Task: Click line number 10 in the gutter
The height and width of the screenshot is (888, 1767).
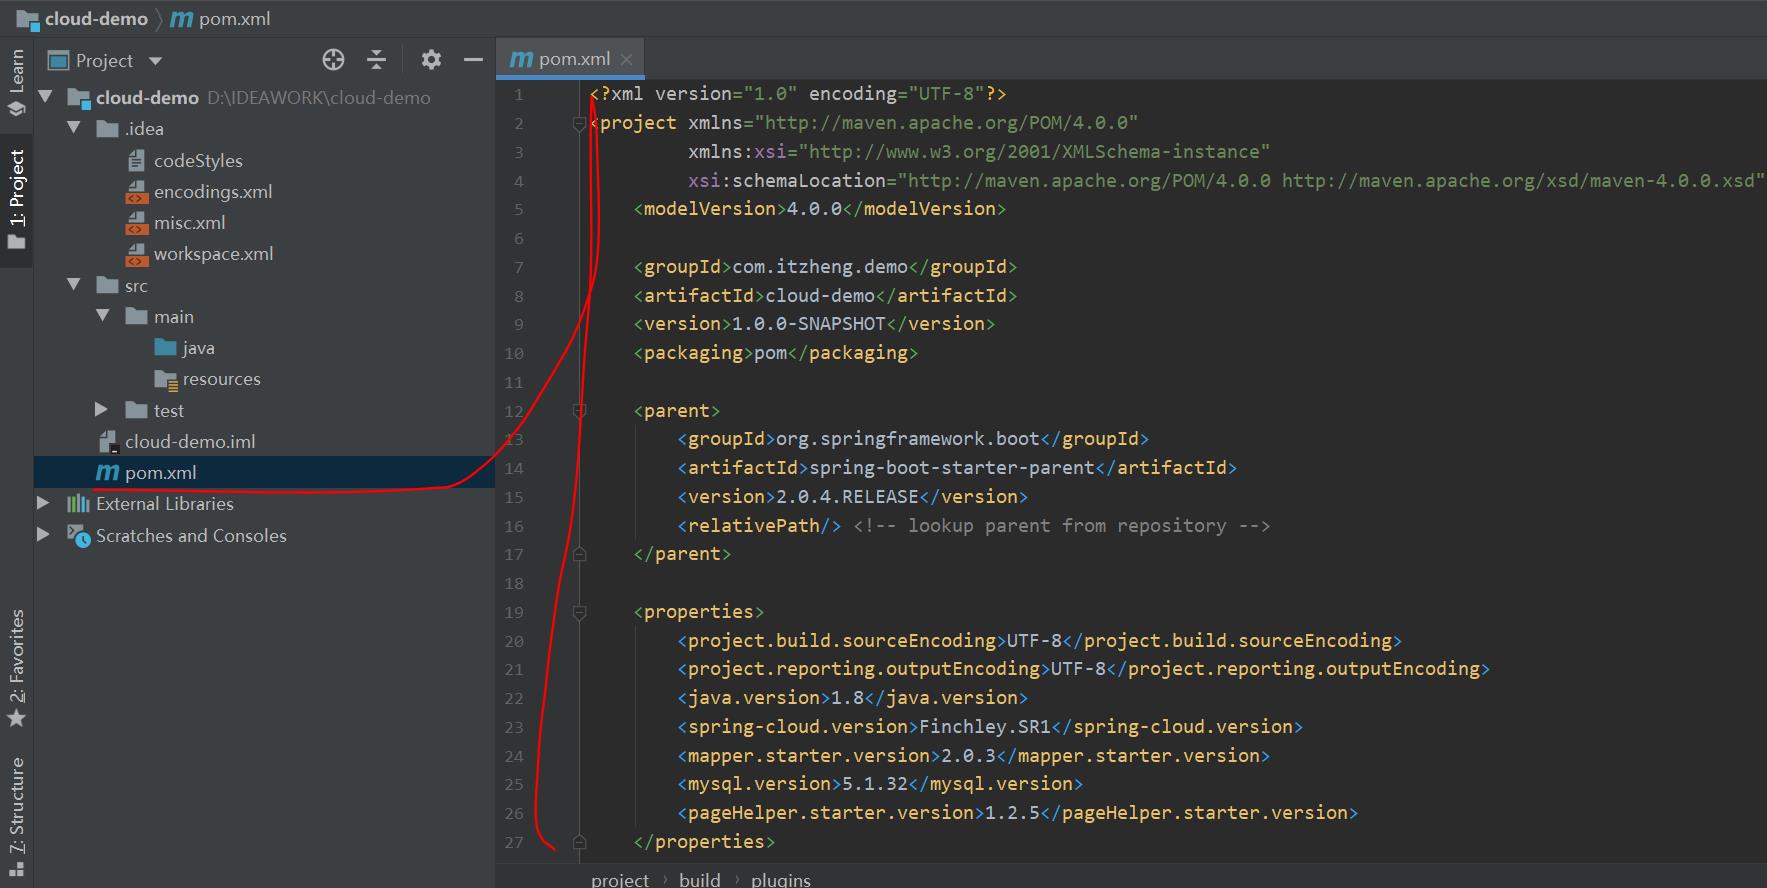Action: point(514,353)
